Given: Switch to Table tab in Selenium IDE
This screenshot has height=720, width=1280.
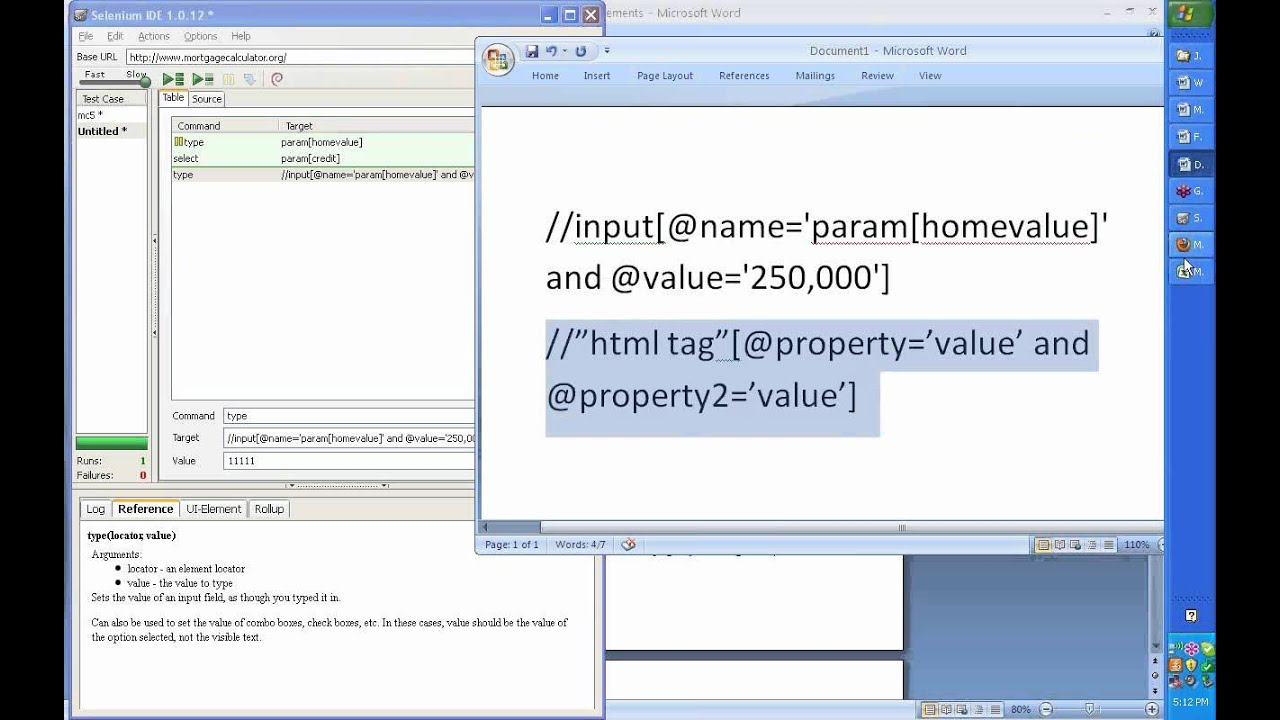Looking at the screenshot, I should pyautogui.click(x=173, y=98).
